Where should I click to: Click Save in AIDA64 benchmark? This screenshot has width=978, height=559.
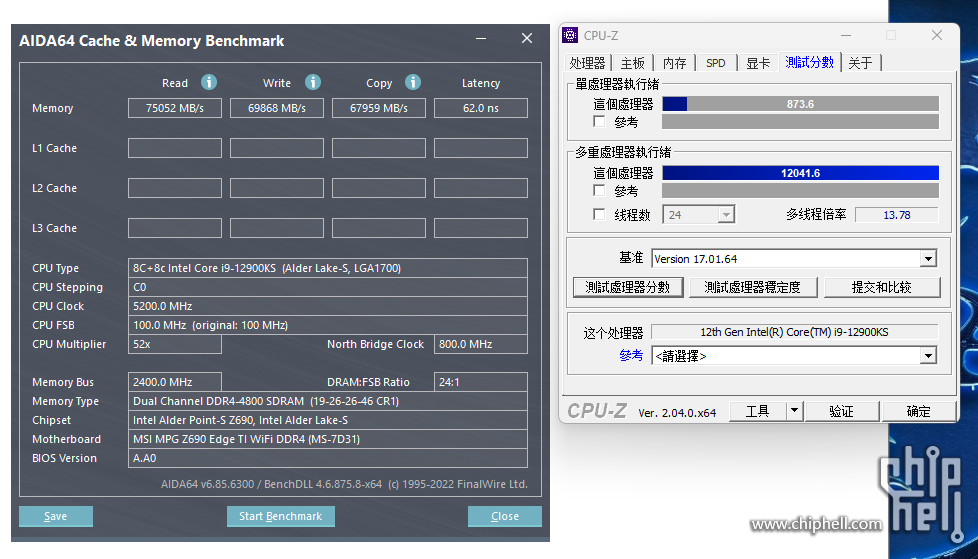(x=56, y=516)
